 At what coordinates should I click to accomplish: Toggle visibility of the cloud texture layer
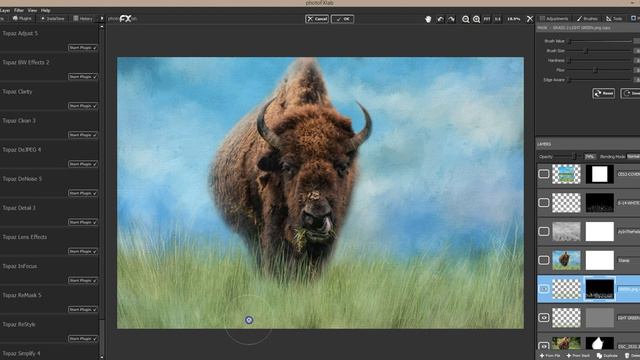coord(544,231)
